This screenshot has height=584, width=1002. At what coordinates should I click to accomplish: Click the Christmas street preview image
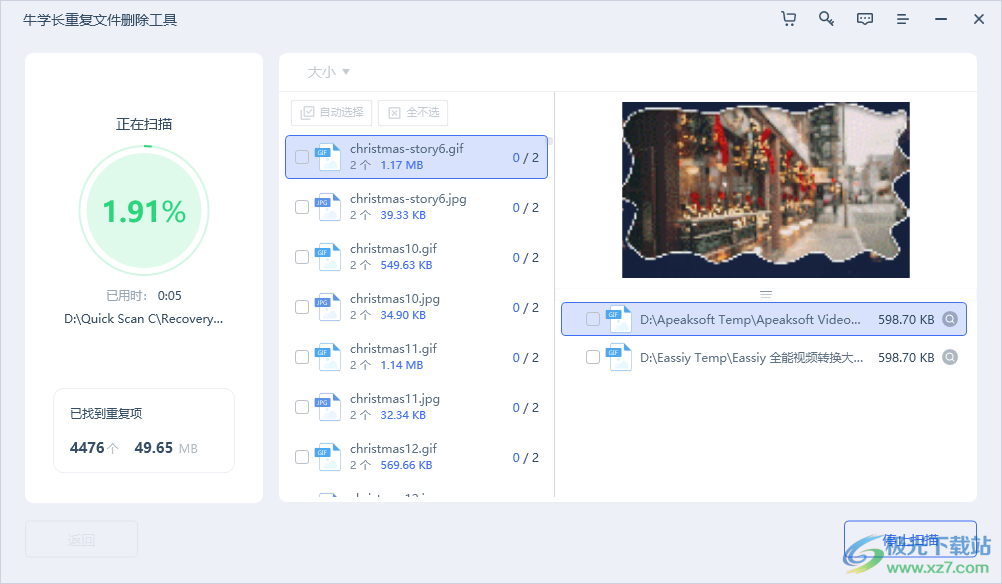point(765,189)
